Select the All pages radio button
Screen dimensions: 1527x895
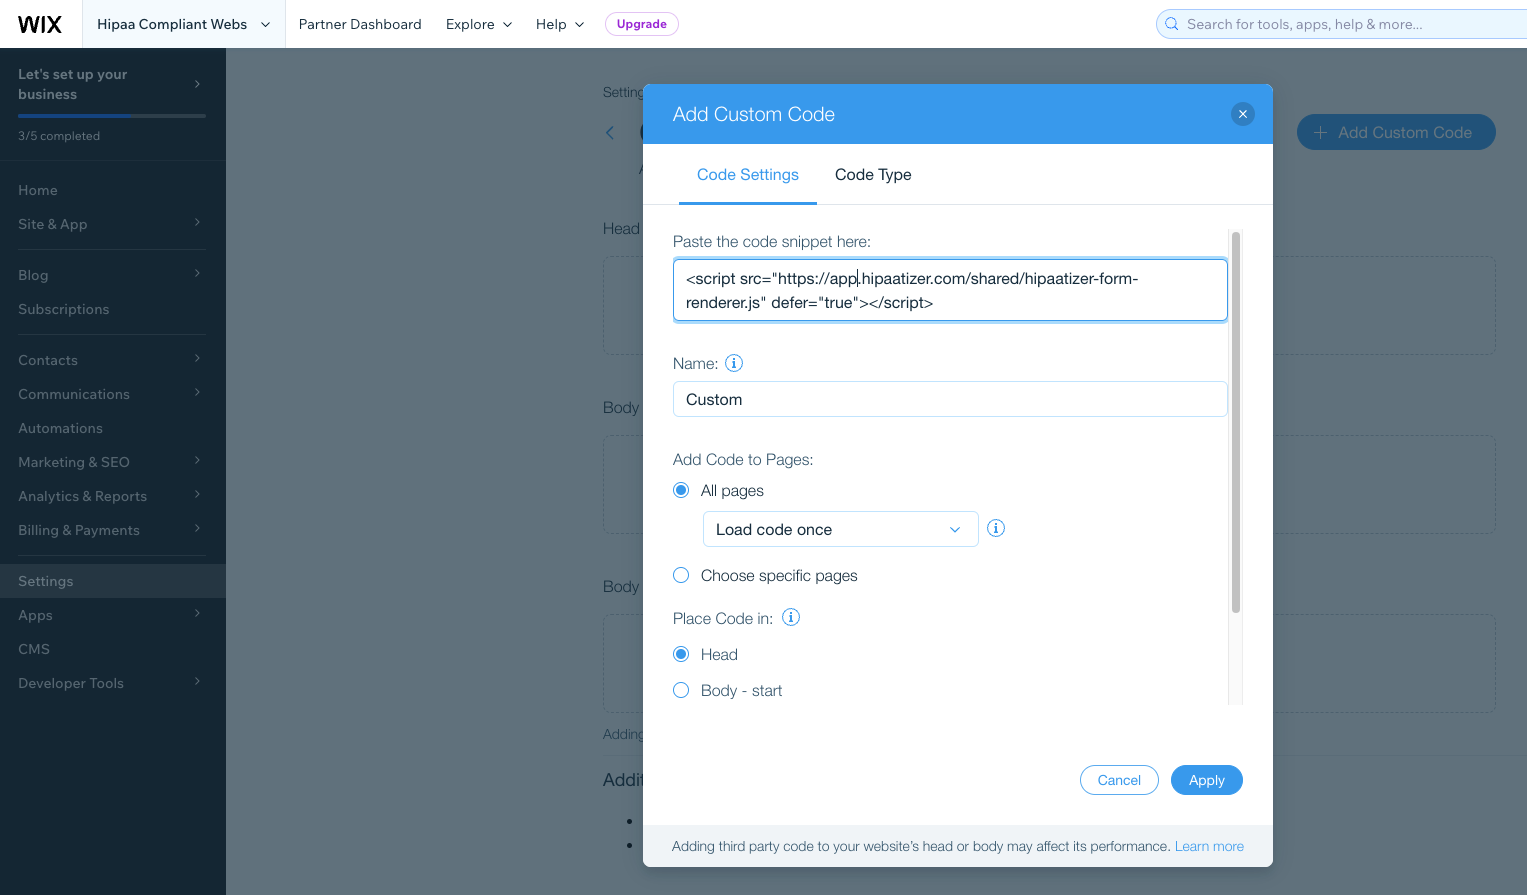[x=681, y=490]
